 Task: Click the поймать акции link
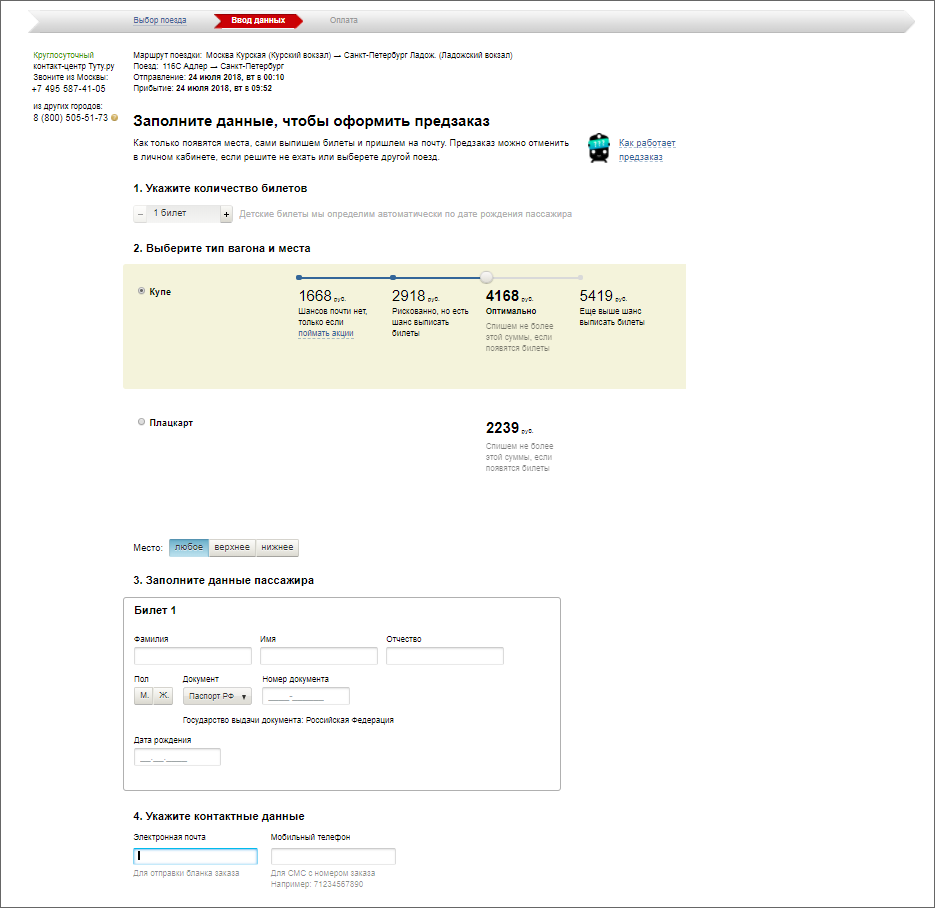[x=325, y=333]
